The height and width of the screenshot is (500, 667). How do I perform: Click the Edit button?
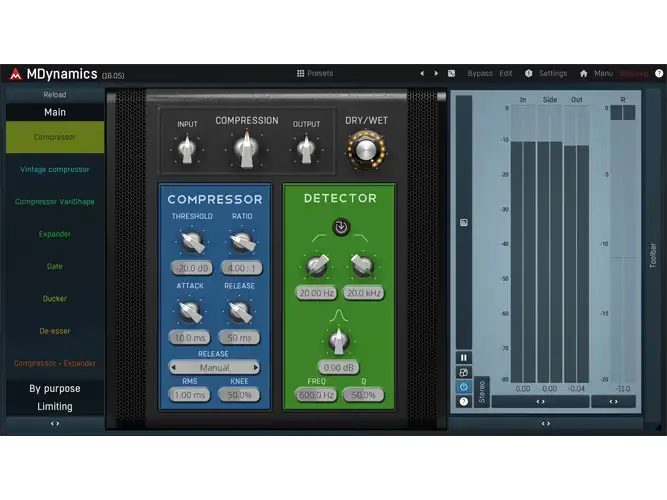pyautogui.click(x=506, y=73)
